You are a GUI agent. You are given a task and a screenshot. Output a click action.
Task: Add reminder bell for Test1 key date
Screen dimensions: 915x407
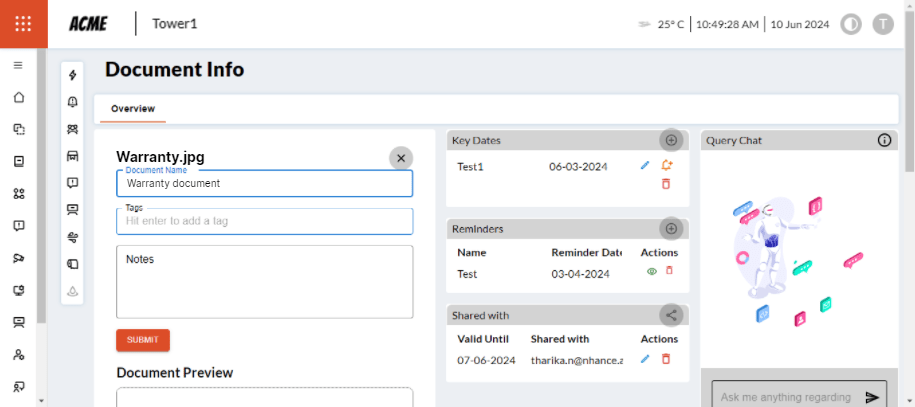coord(667,165)
